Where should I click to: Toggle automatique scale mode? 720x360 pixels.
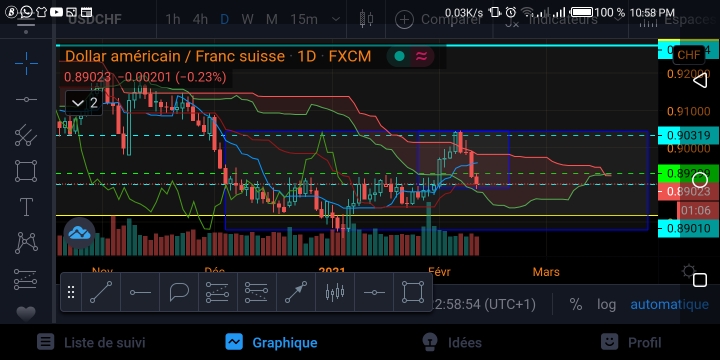click(x=669, y=304)
